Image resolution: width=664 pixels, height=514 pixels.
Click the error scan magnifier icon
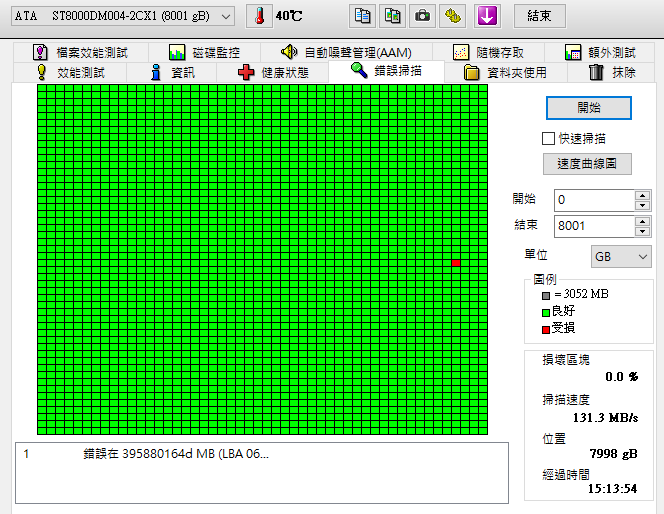click(x=359, y=70)
